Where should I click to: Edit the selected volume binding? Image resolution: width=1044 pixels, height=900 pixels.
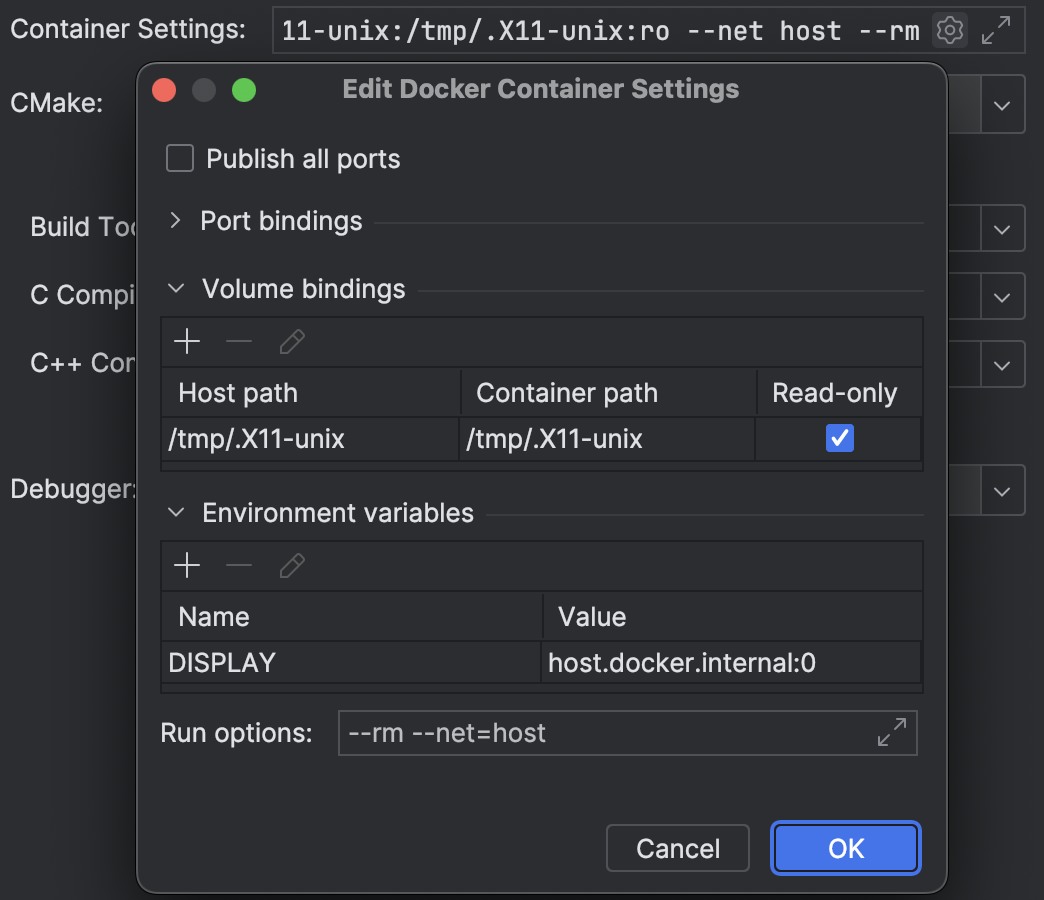(x=292, y=343)
